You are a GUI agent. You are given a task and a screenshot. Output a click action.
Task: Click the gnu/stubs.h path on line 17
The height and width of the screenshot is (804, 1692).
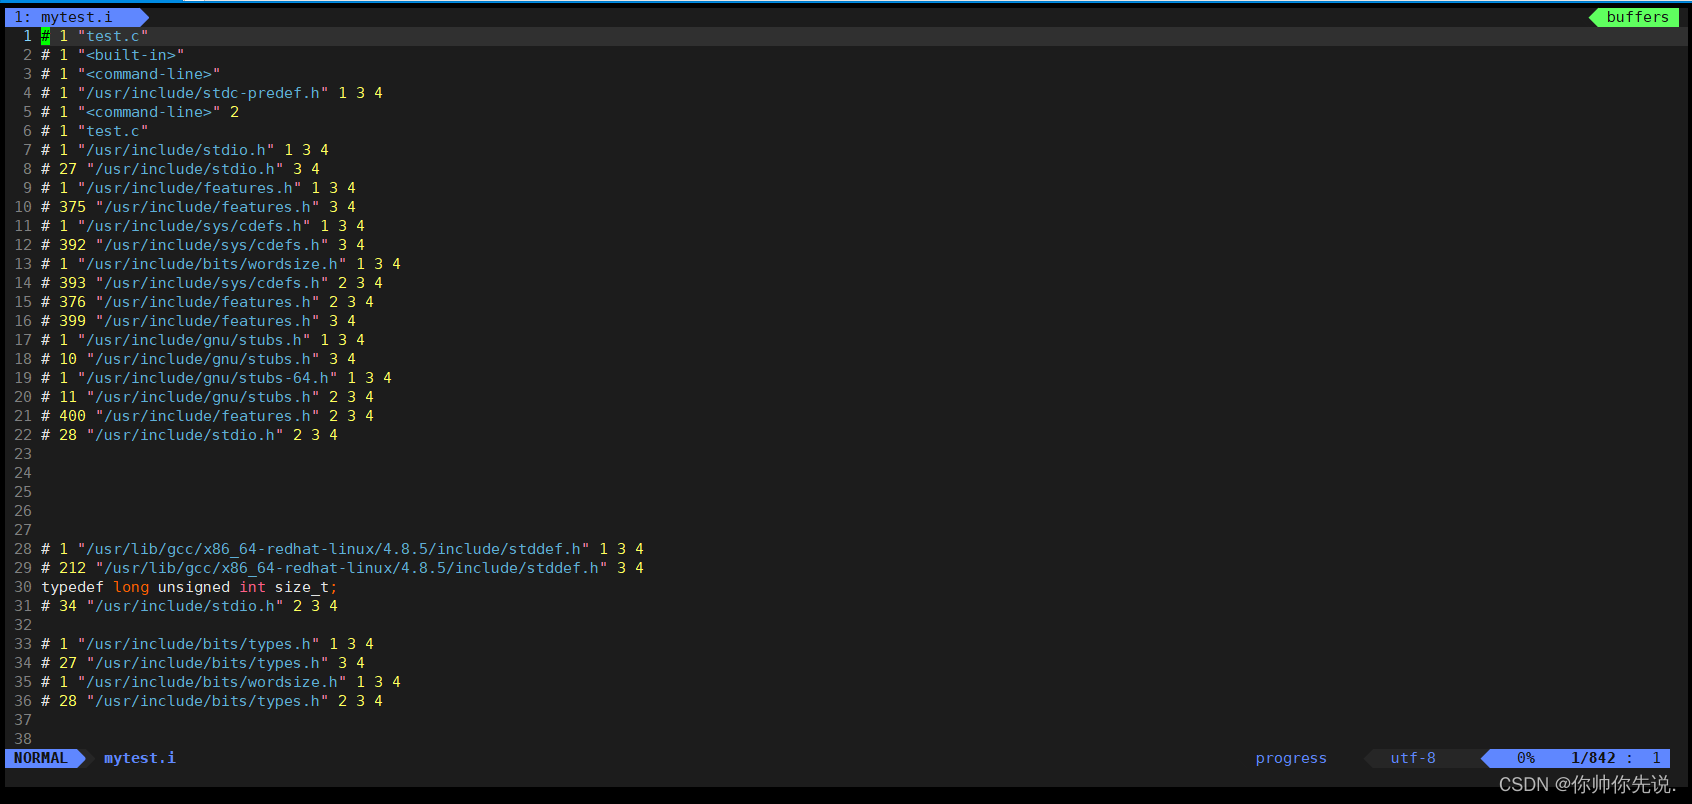(194, 340)
